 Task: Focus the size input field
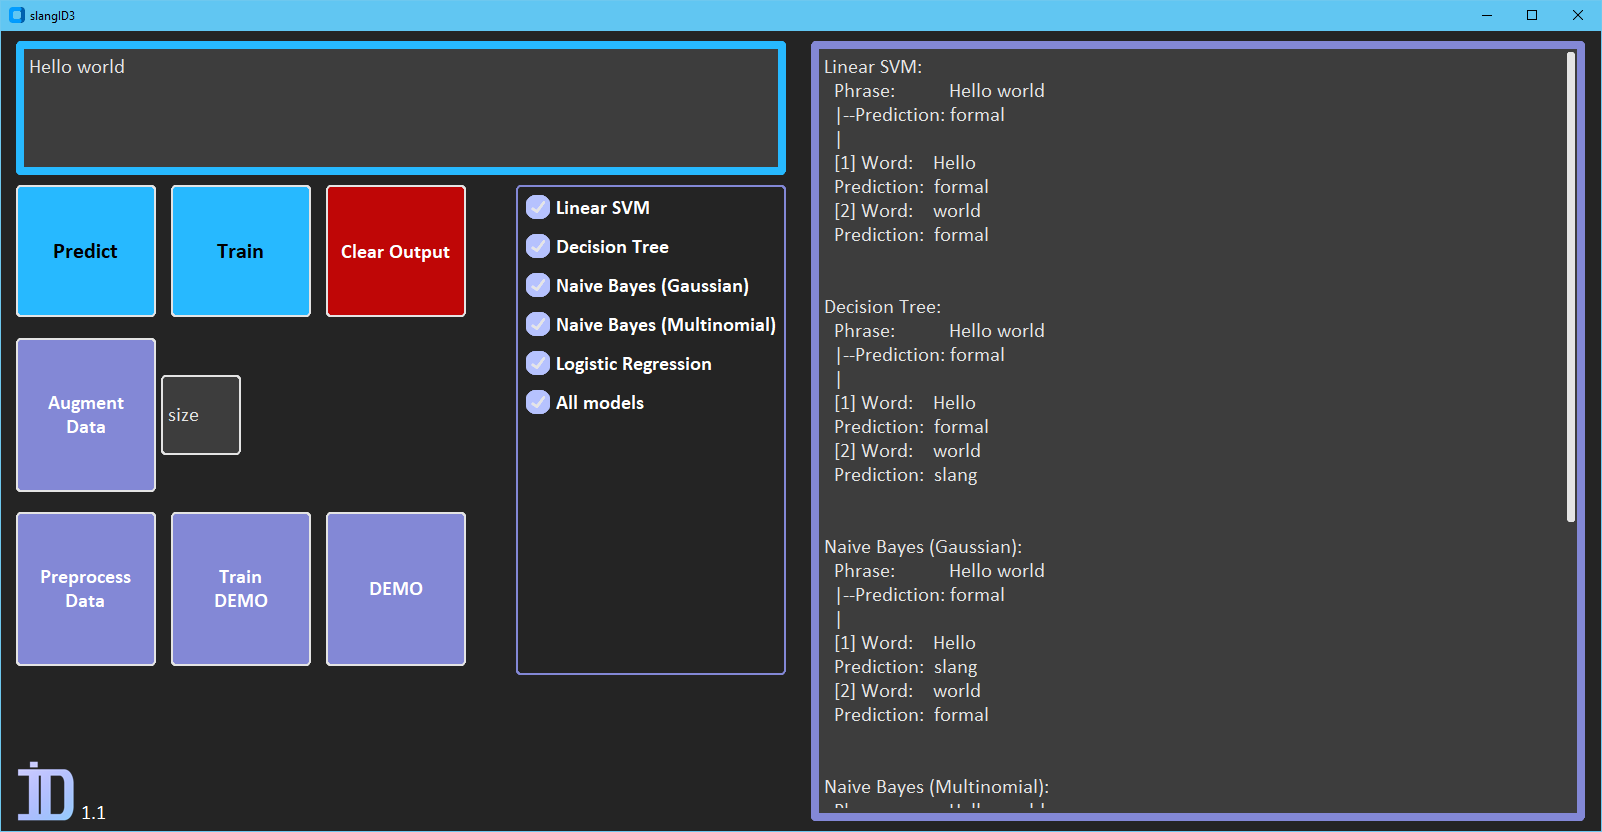[201, 415]
